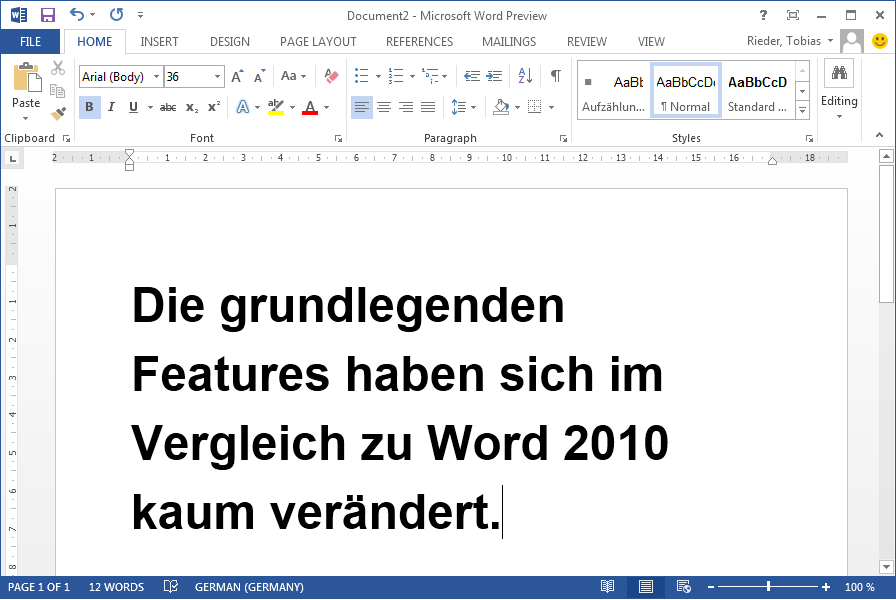Align text left

coord(362,107)
